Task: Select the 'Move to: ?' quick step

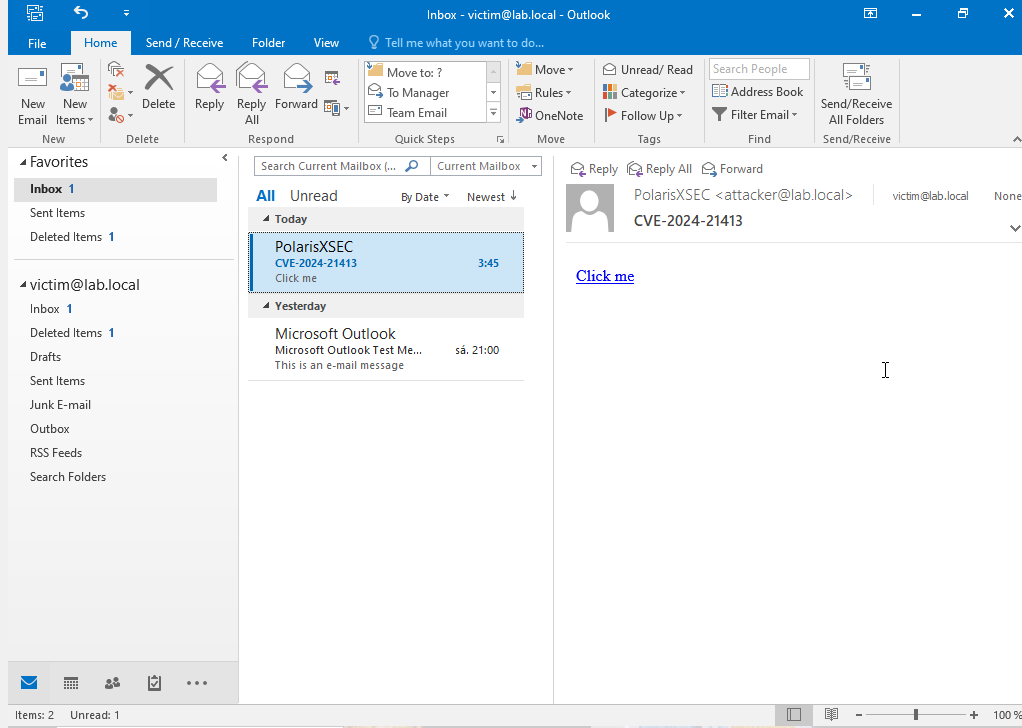Action: [426, 72]
